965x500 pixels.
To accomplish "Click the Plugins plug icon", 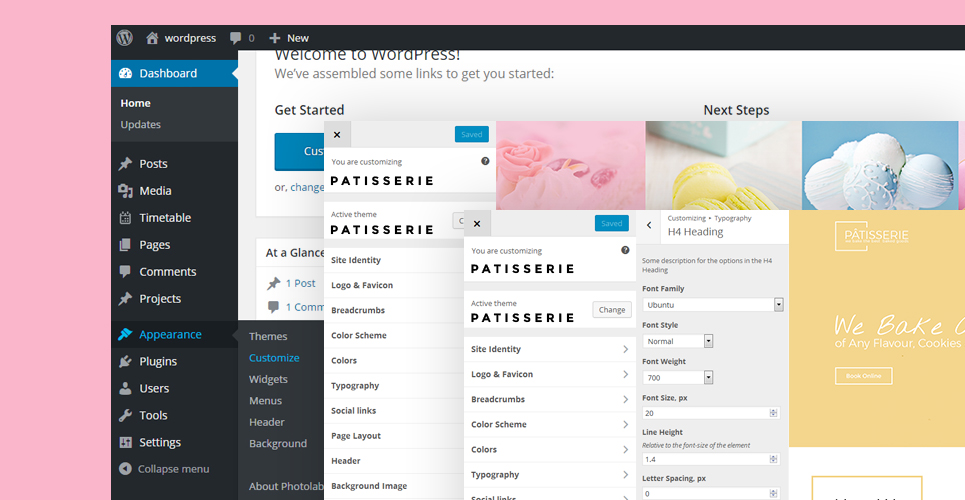I will [125, 361].
